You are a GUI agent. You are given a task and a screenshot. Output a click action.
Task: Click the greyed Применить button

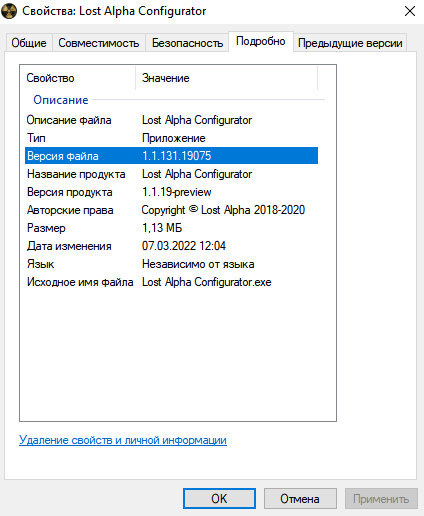pyautogui.click(x=381, y=499)
